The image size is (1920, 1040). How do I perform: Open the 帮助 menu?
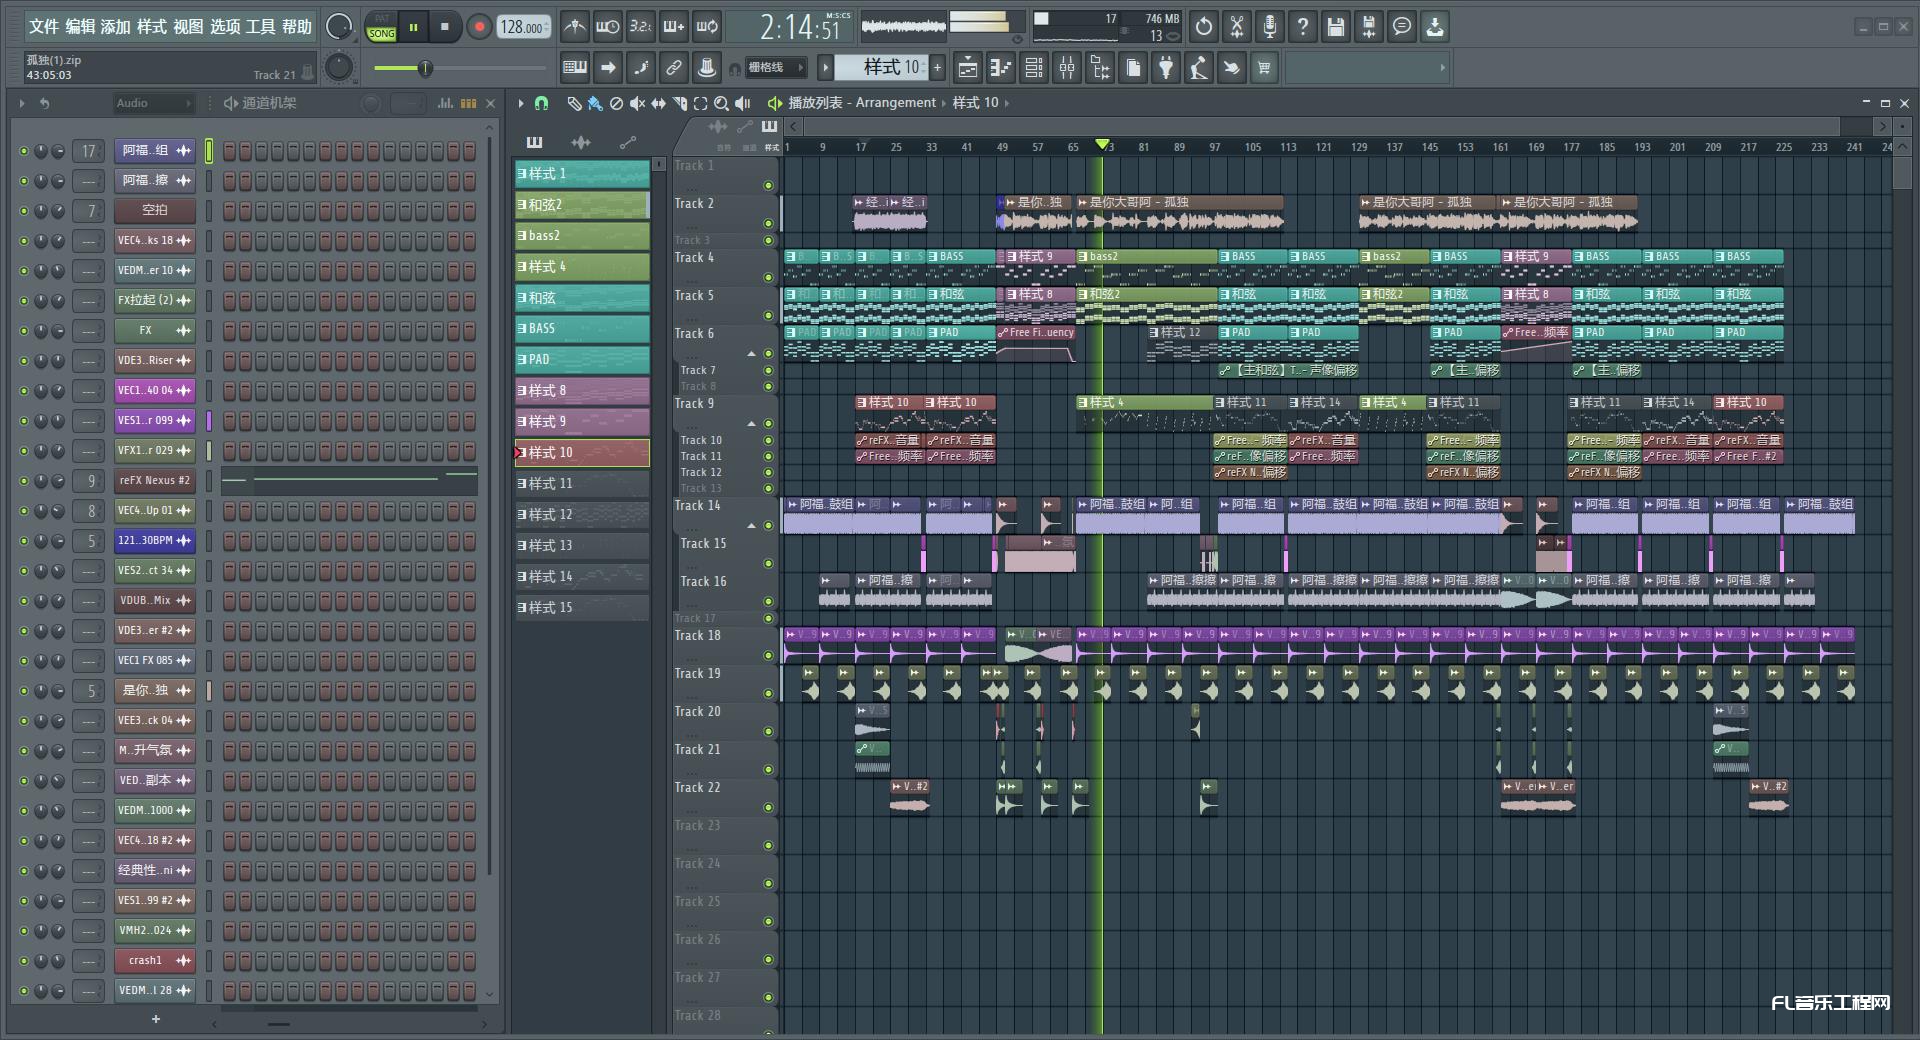[x=297, y=27]
